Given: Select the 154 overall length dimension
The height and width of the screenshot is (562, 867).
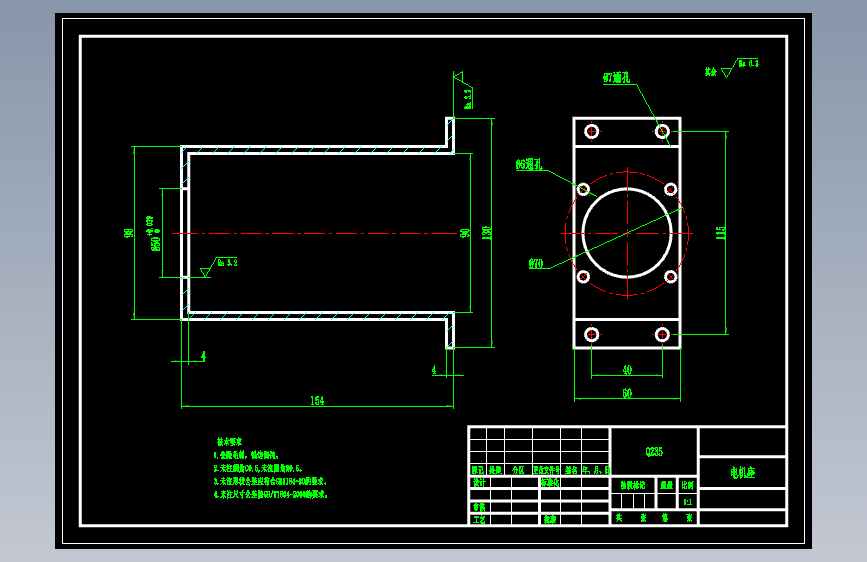Looking at the screenshot, I should point(317,400).
